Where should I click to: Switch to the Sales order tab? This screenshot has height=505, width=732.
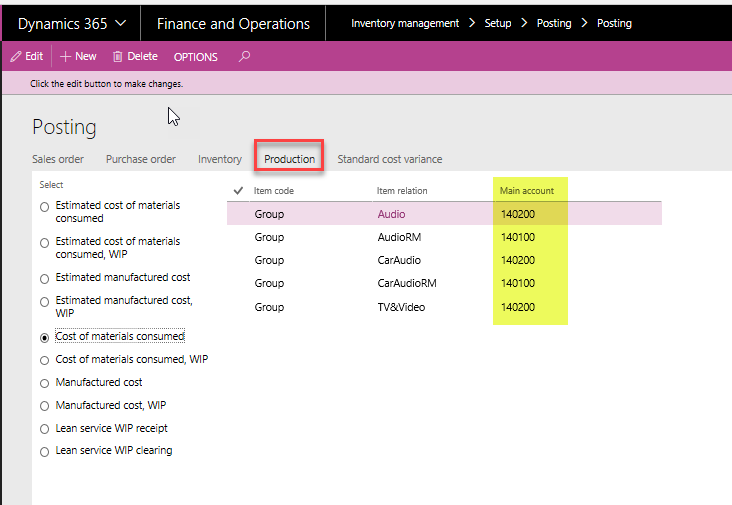pyautogui.click(x=58, y=159)
